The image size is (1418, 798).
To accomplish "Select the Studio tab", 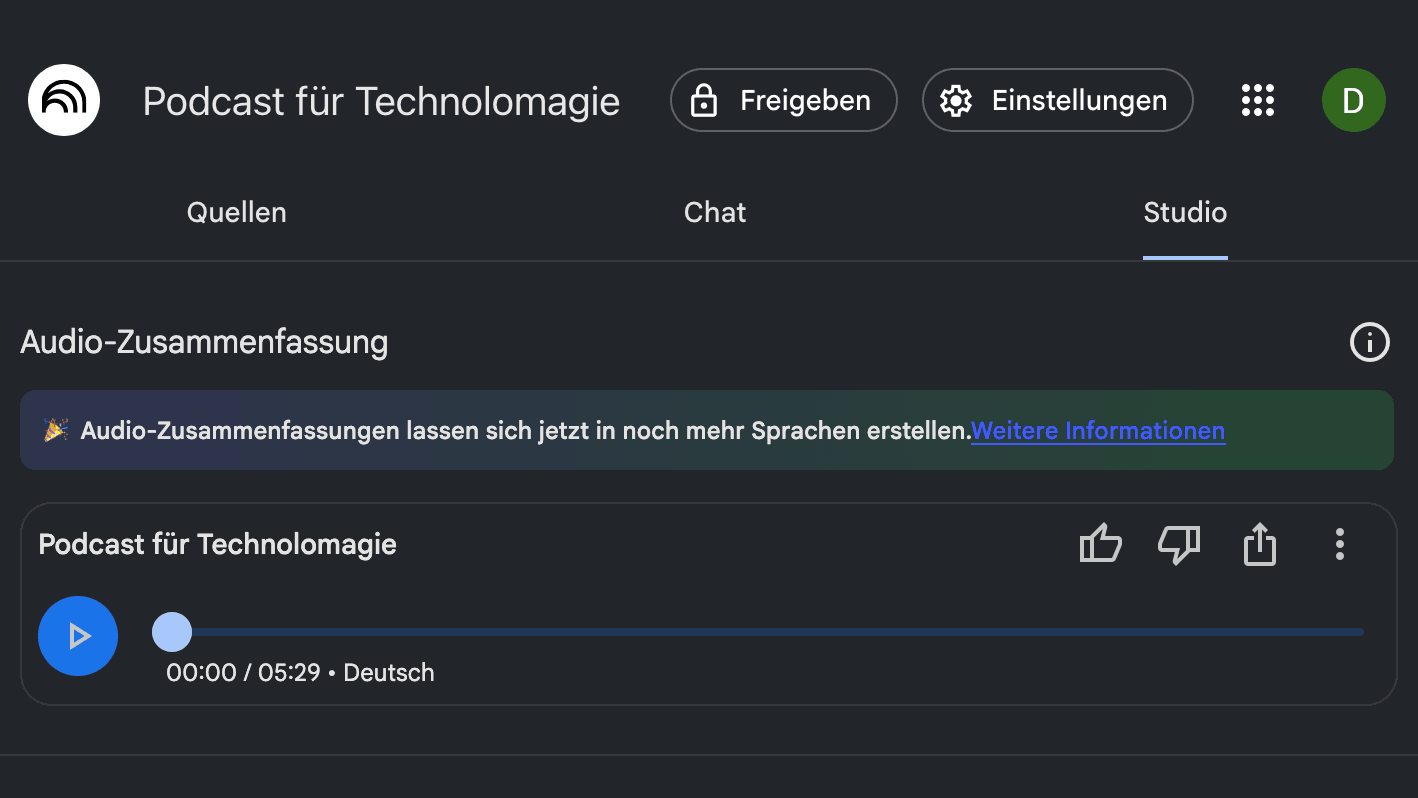I will 1185,212.
